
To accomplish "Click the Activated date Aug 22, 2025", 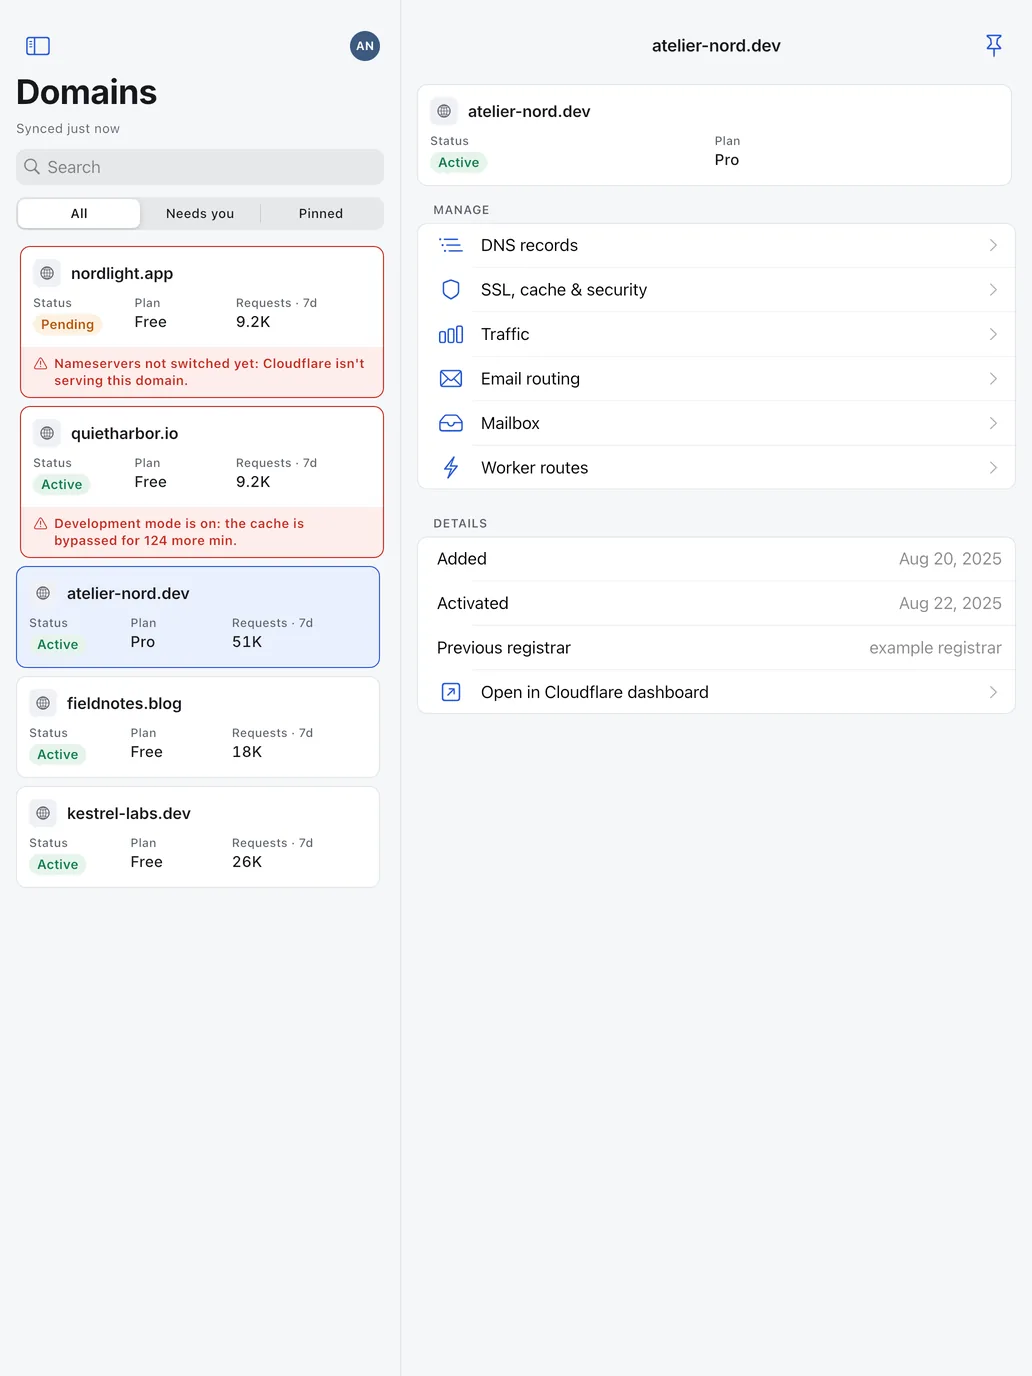I will click(950, 603).
